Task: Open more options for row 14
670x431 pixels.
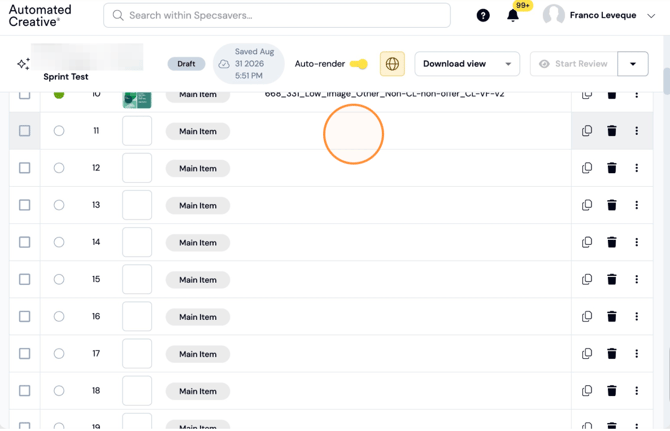Action: [637, 242]
